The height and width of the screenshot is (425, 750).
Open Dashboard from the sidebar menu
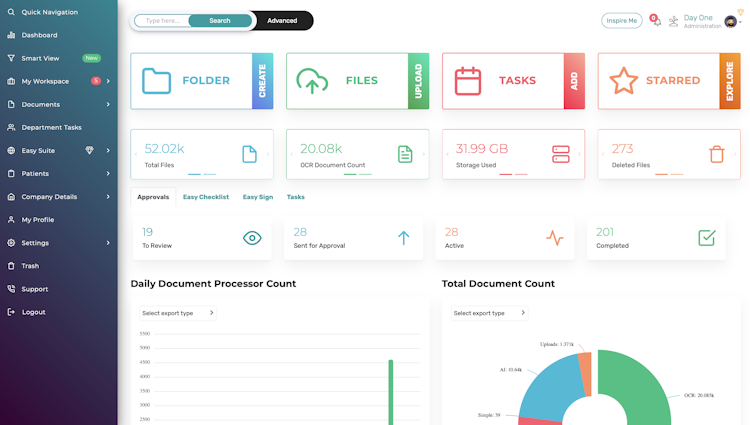click(x=39, y=35)
